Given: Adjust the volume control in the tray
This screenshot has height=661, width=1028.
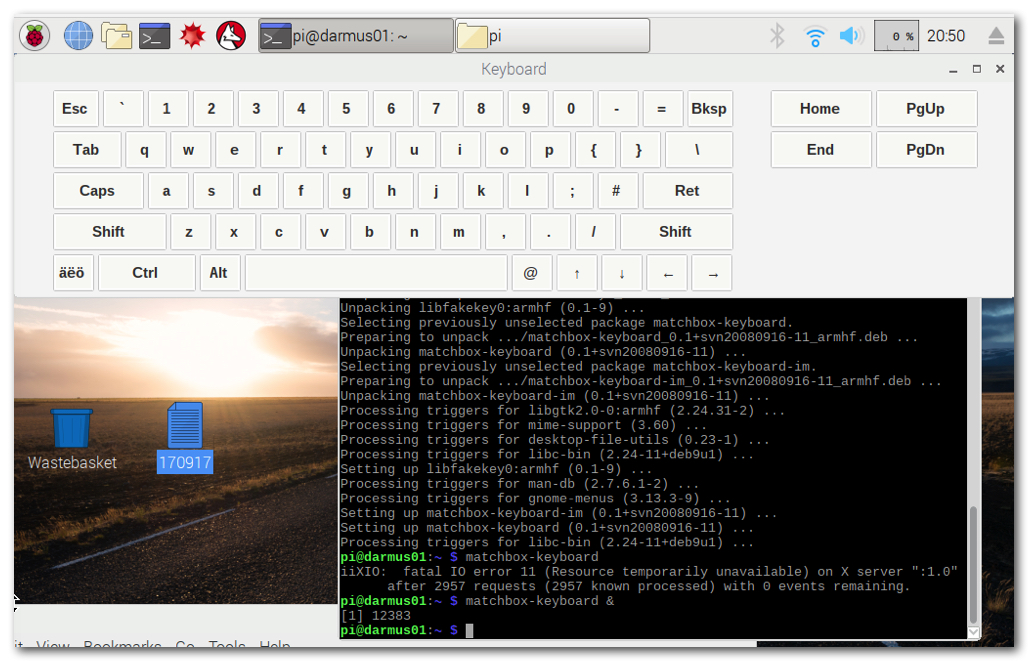Looking at the screenshot, I should point(851,33).
